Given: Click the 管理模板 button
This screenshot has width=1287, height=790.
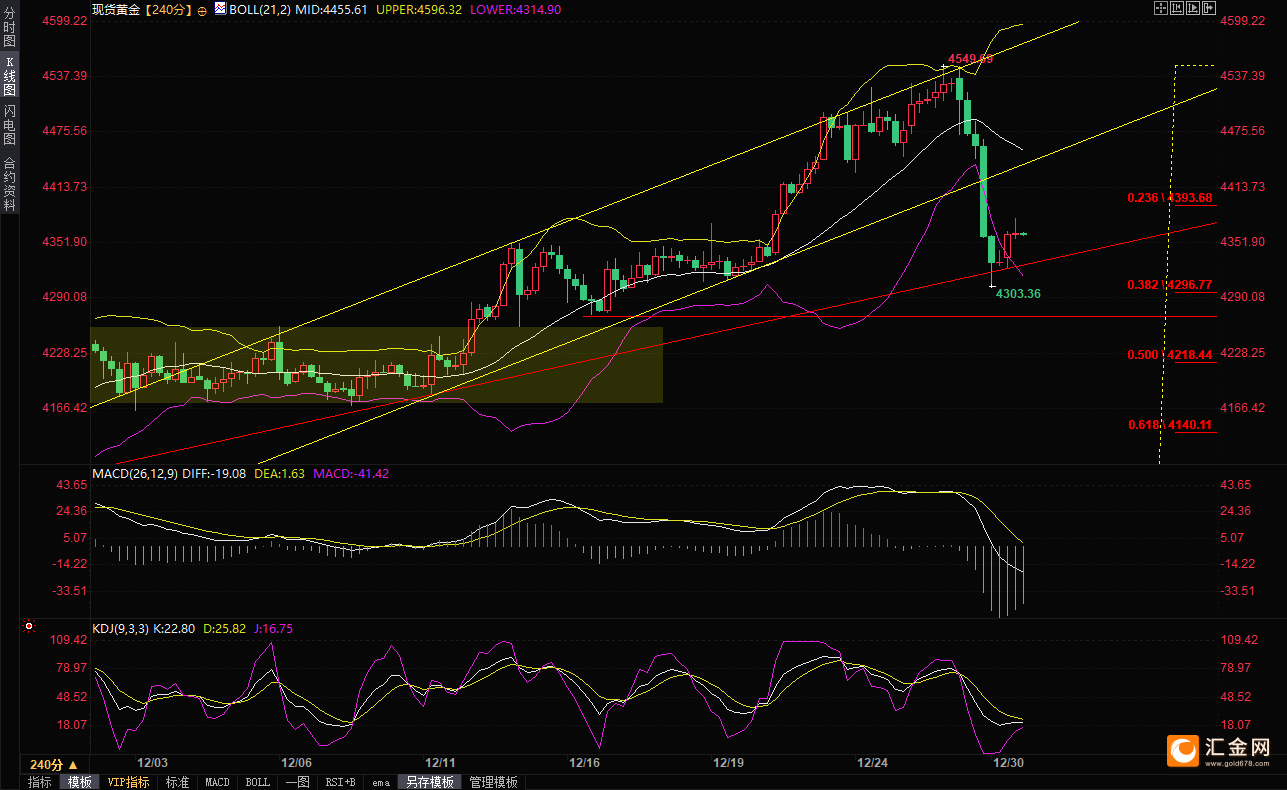Looking at the screenshot, I should tap(494, 782).
